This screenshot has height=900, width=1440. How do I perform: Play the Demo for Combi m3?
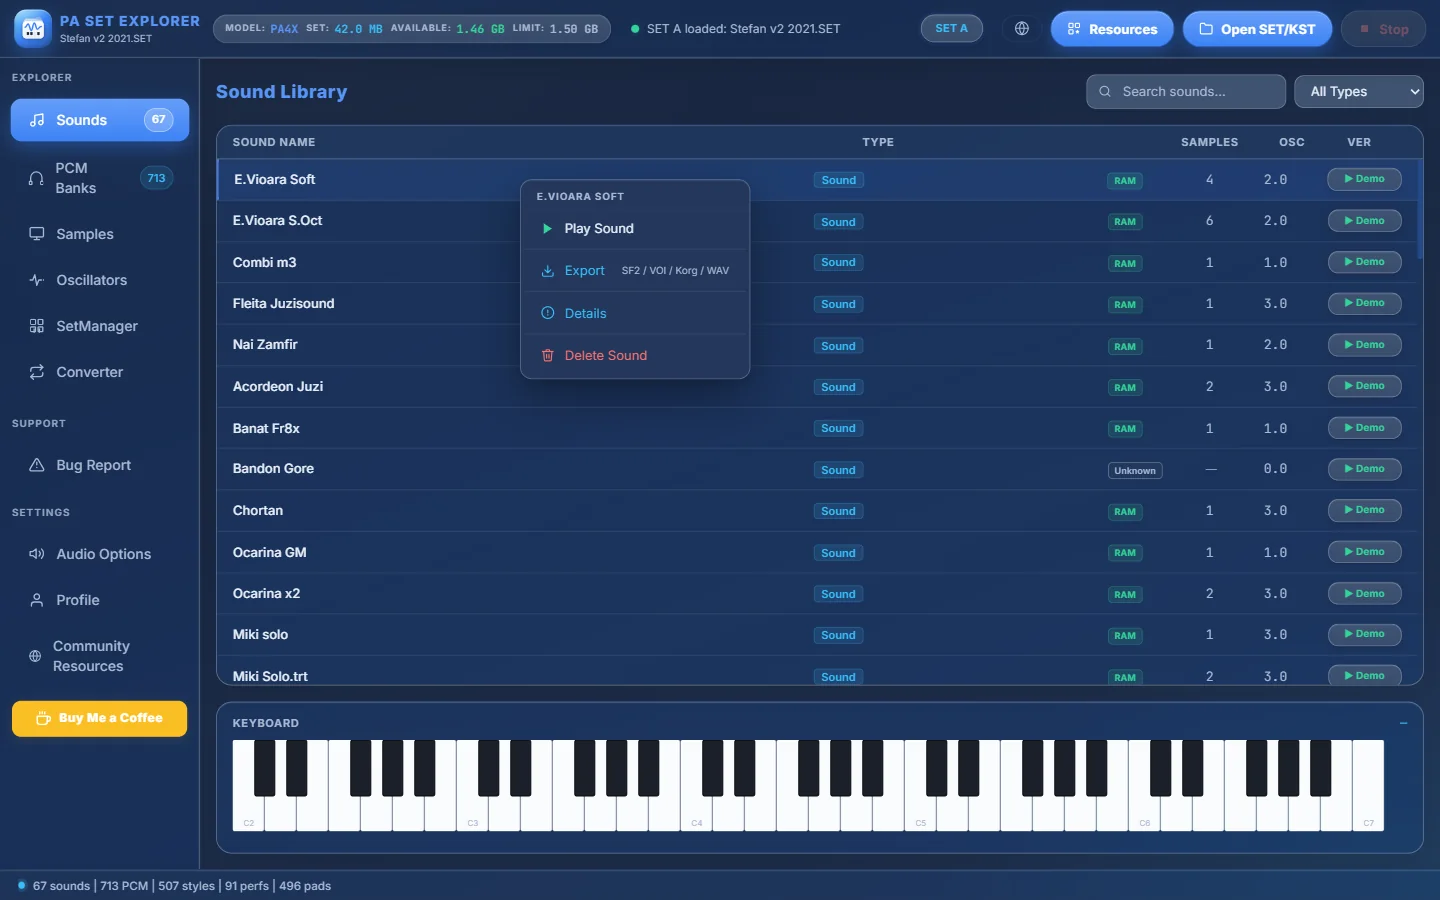pos(1364,262)
